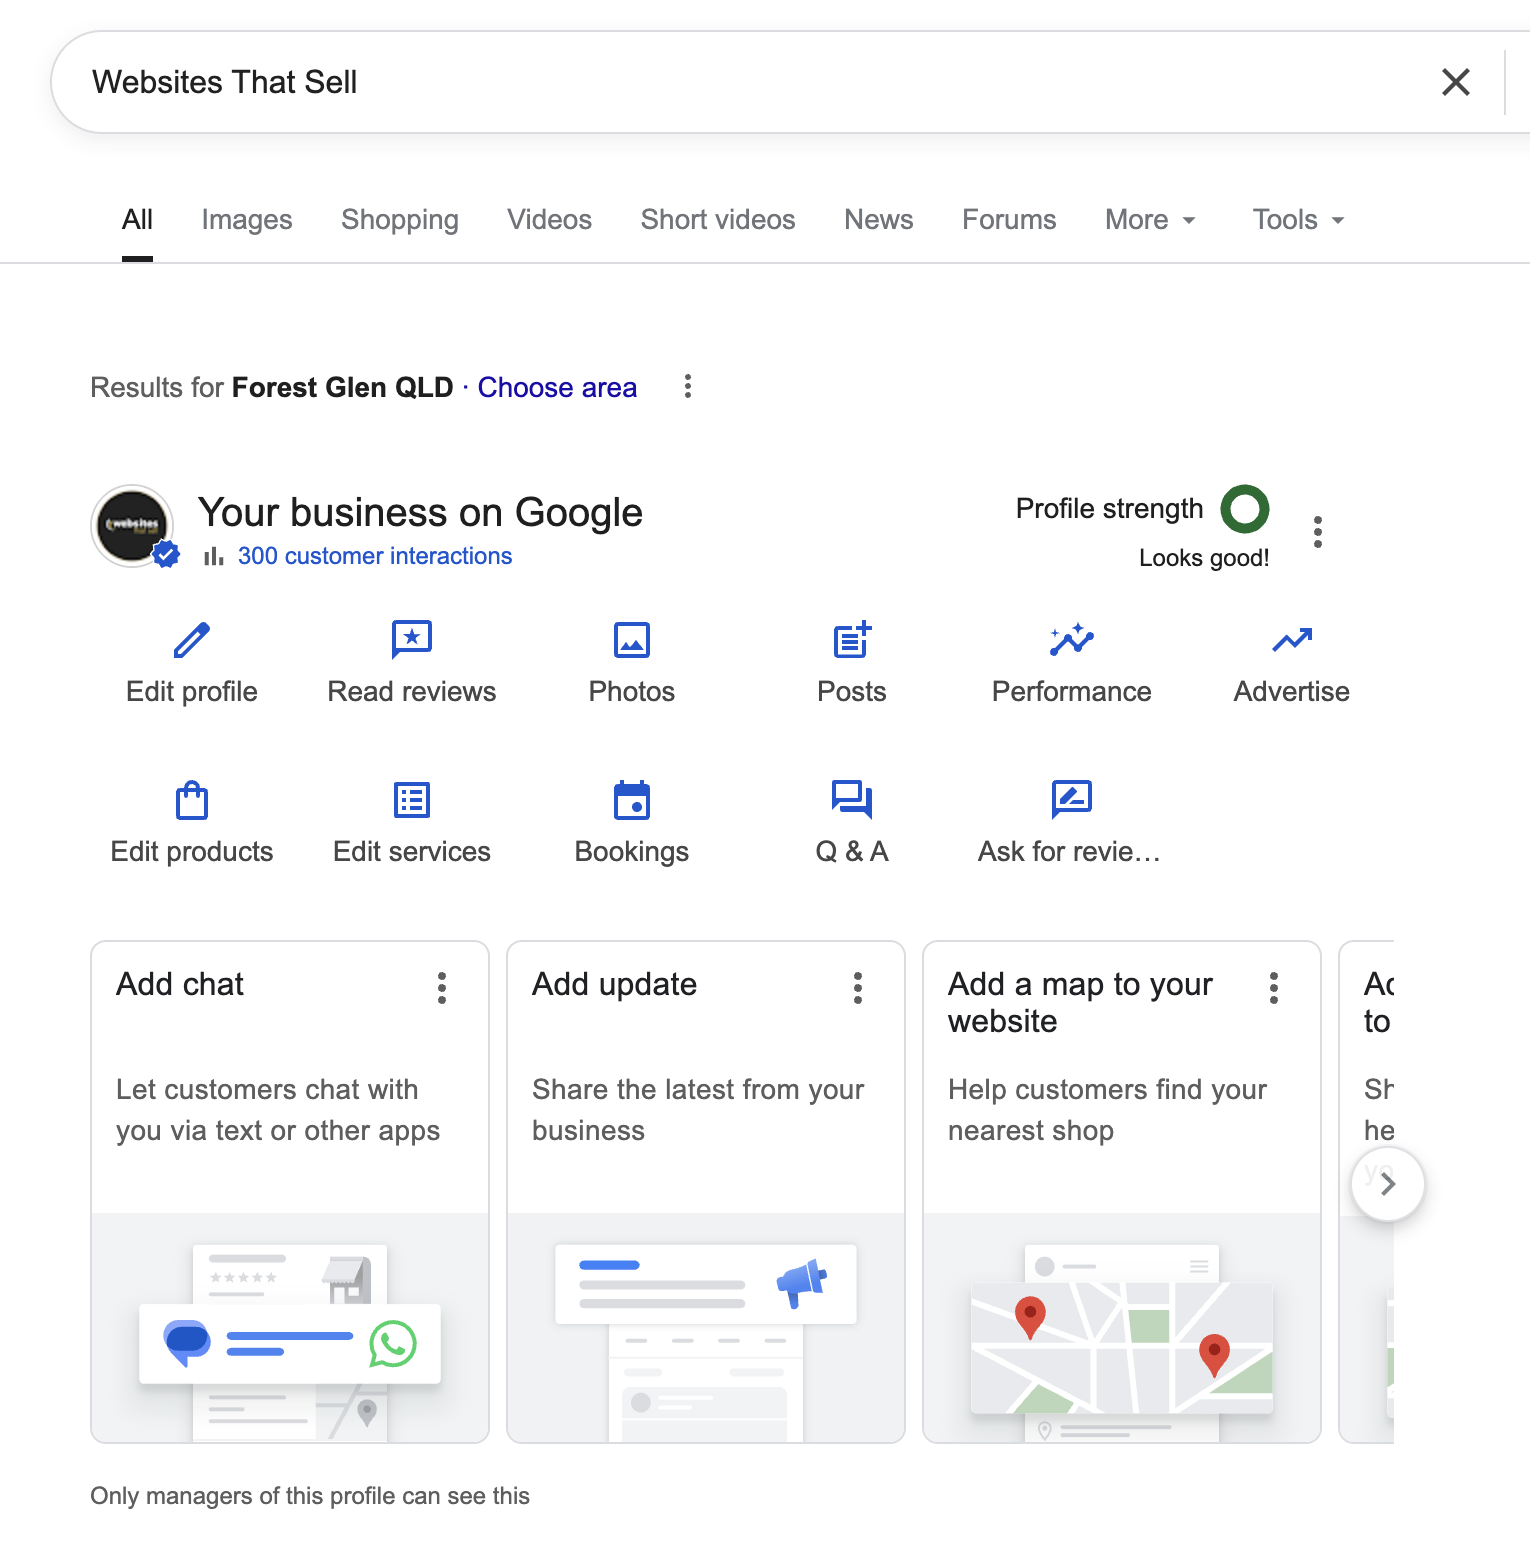Click the Edit profile pencil icon
This screenshot has width=1530, height=1554.
point(192,640)
